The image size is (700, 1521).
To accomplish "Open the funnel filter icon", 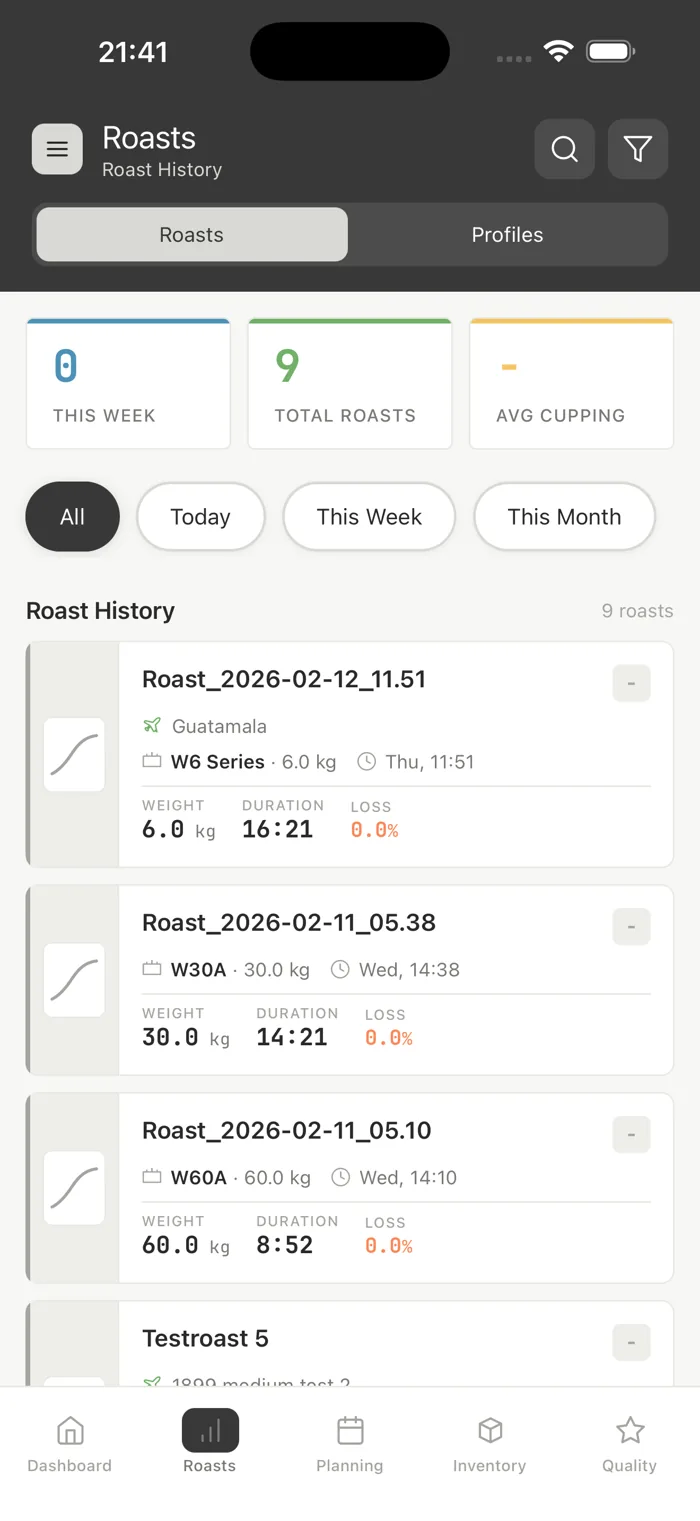I will [638, 150].
